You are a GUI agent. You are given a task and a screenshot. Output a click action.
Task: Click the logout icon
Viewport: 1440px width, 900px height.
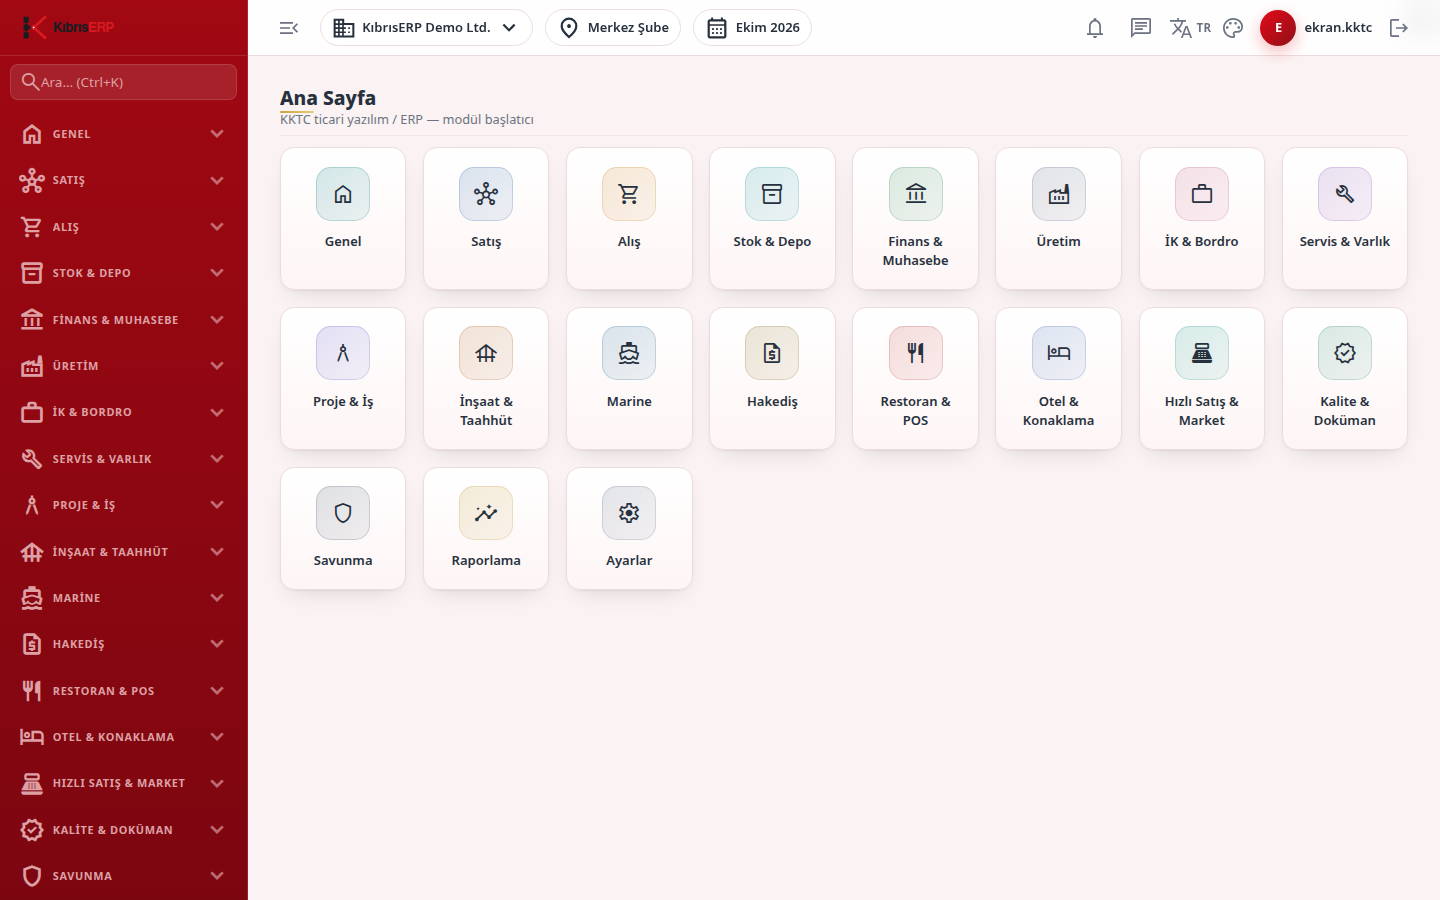click(1399, 28)
